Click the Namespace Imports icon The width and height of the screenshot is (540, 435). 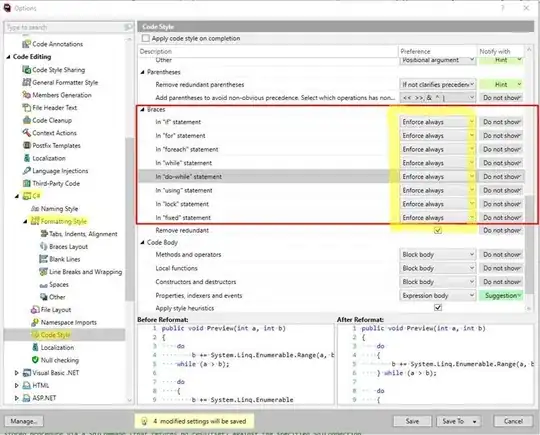[35, 322]
